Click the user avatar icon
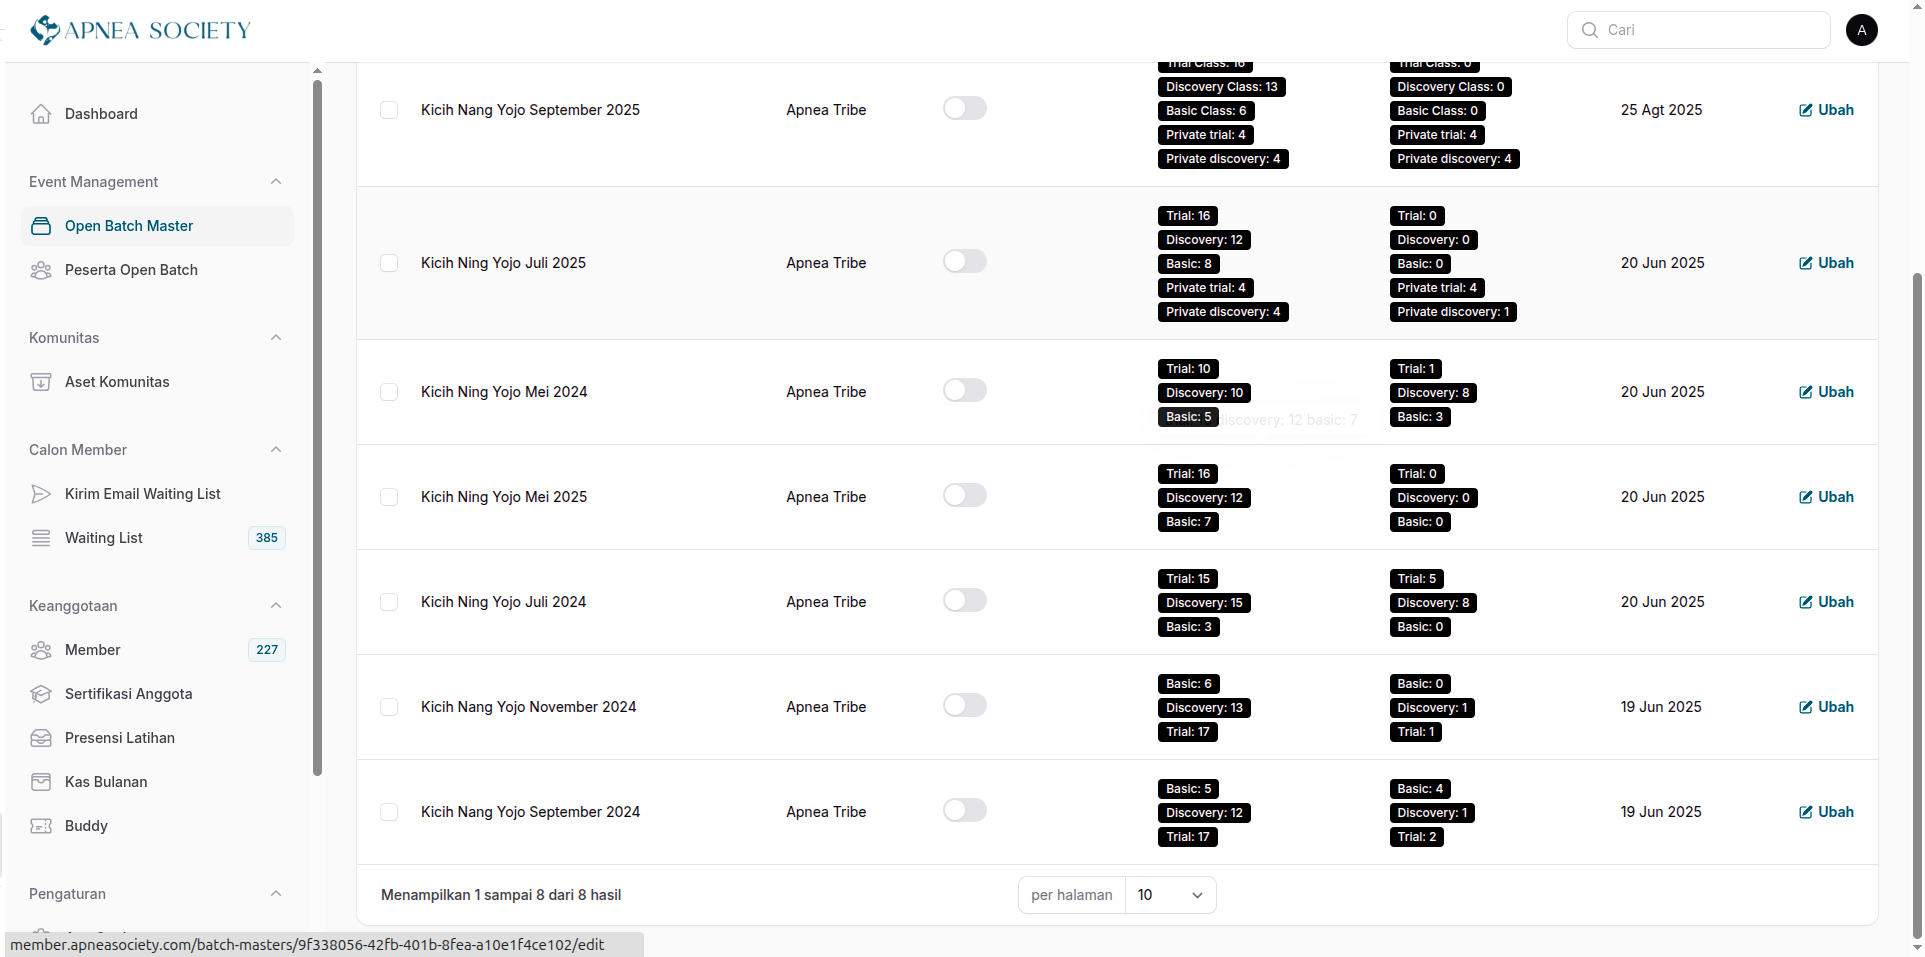Image resolution: width=1925 pixels, height=957 pixels. [x=1861, y=30]
